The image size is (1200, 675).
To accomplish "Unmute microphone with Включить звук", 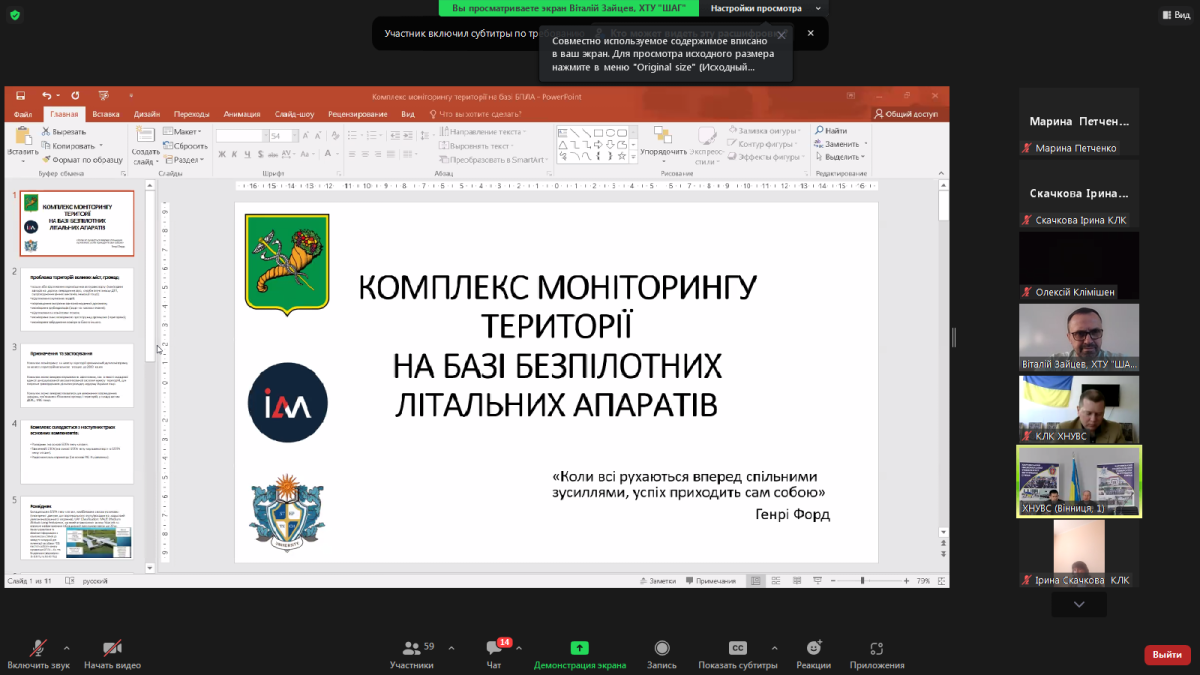I will pos(39,649).
